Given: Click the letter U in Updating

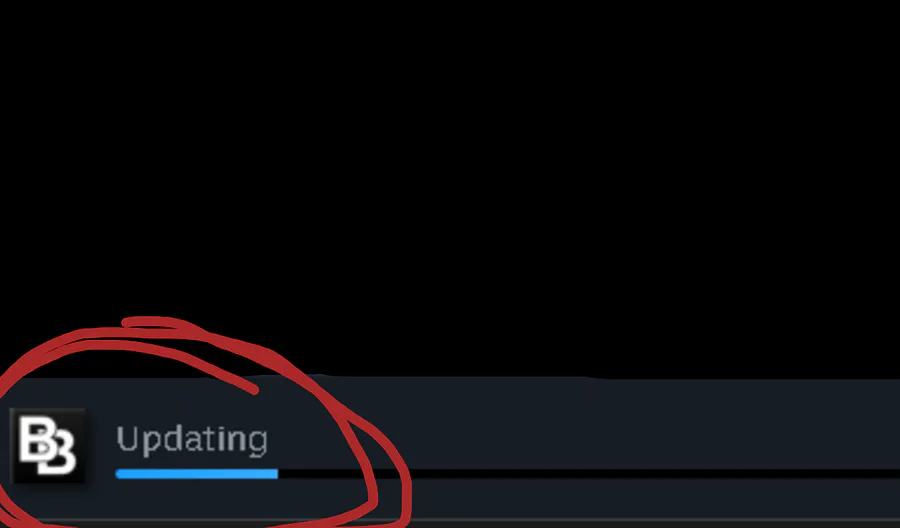Looking at the screenshot, I should [x=125, y=438].
